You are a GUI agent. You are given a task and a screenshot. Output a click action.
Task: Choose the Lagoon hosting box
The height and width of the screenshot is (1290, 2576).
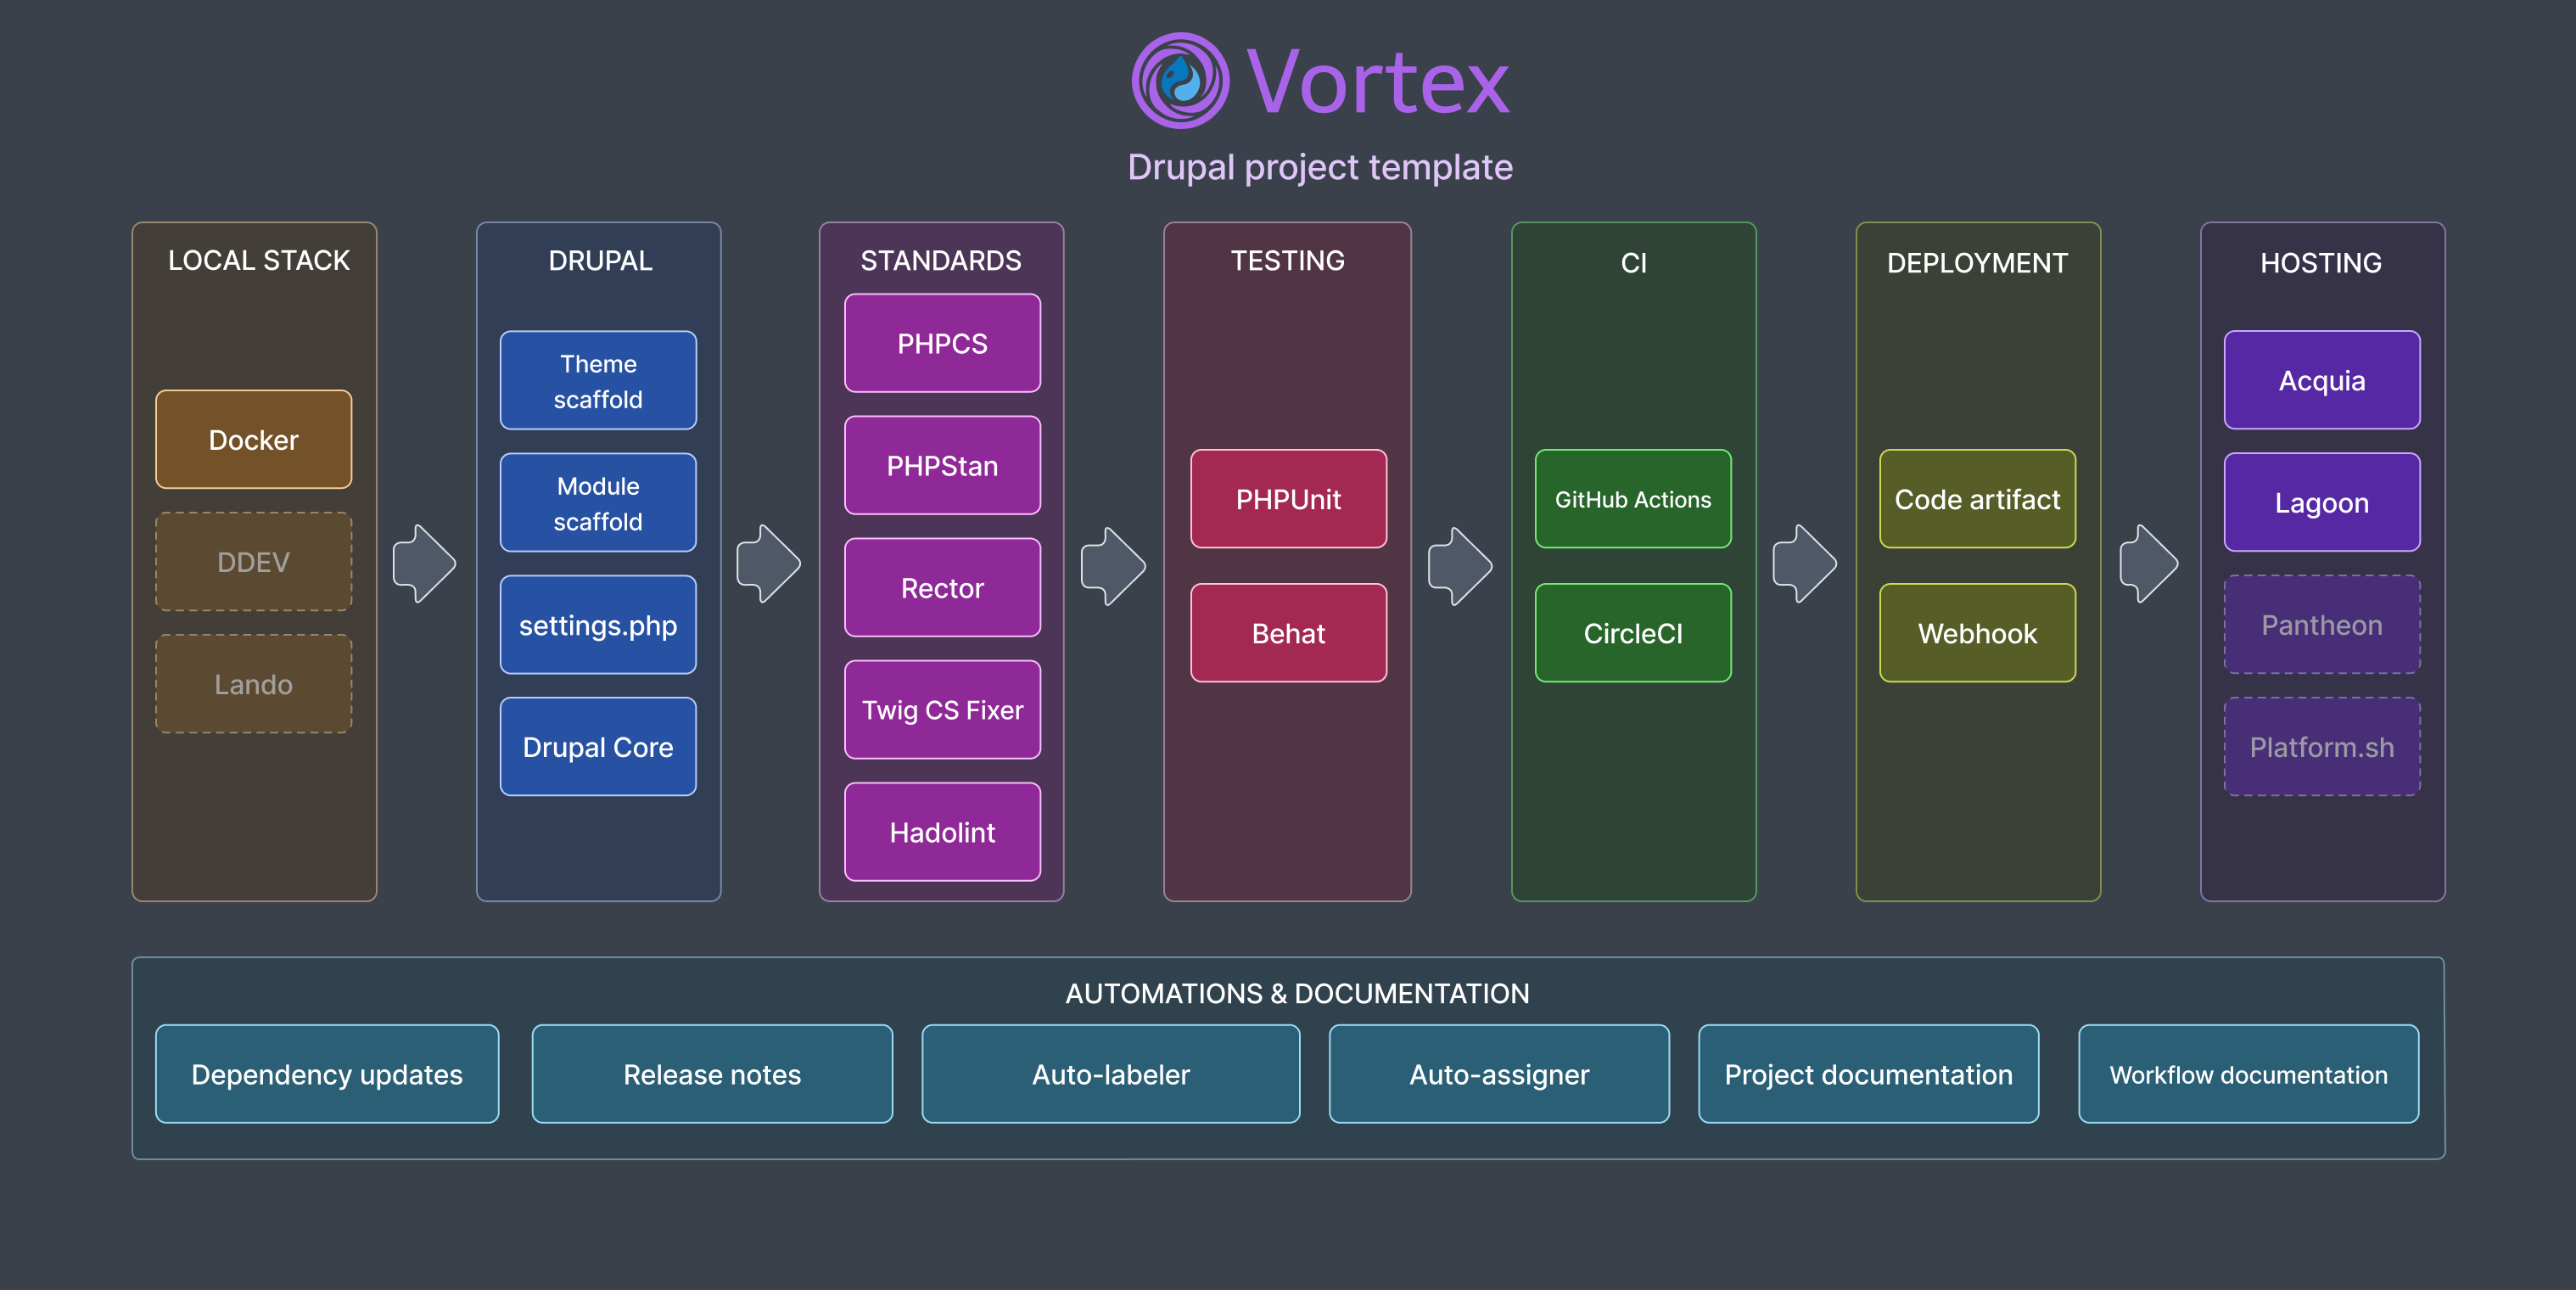[x=2322, y=503]
